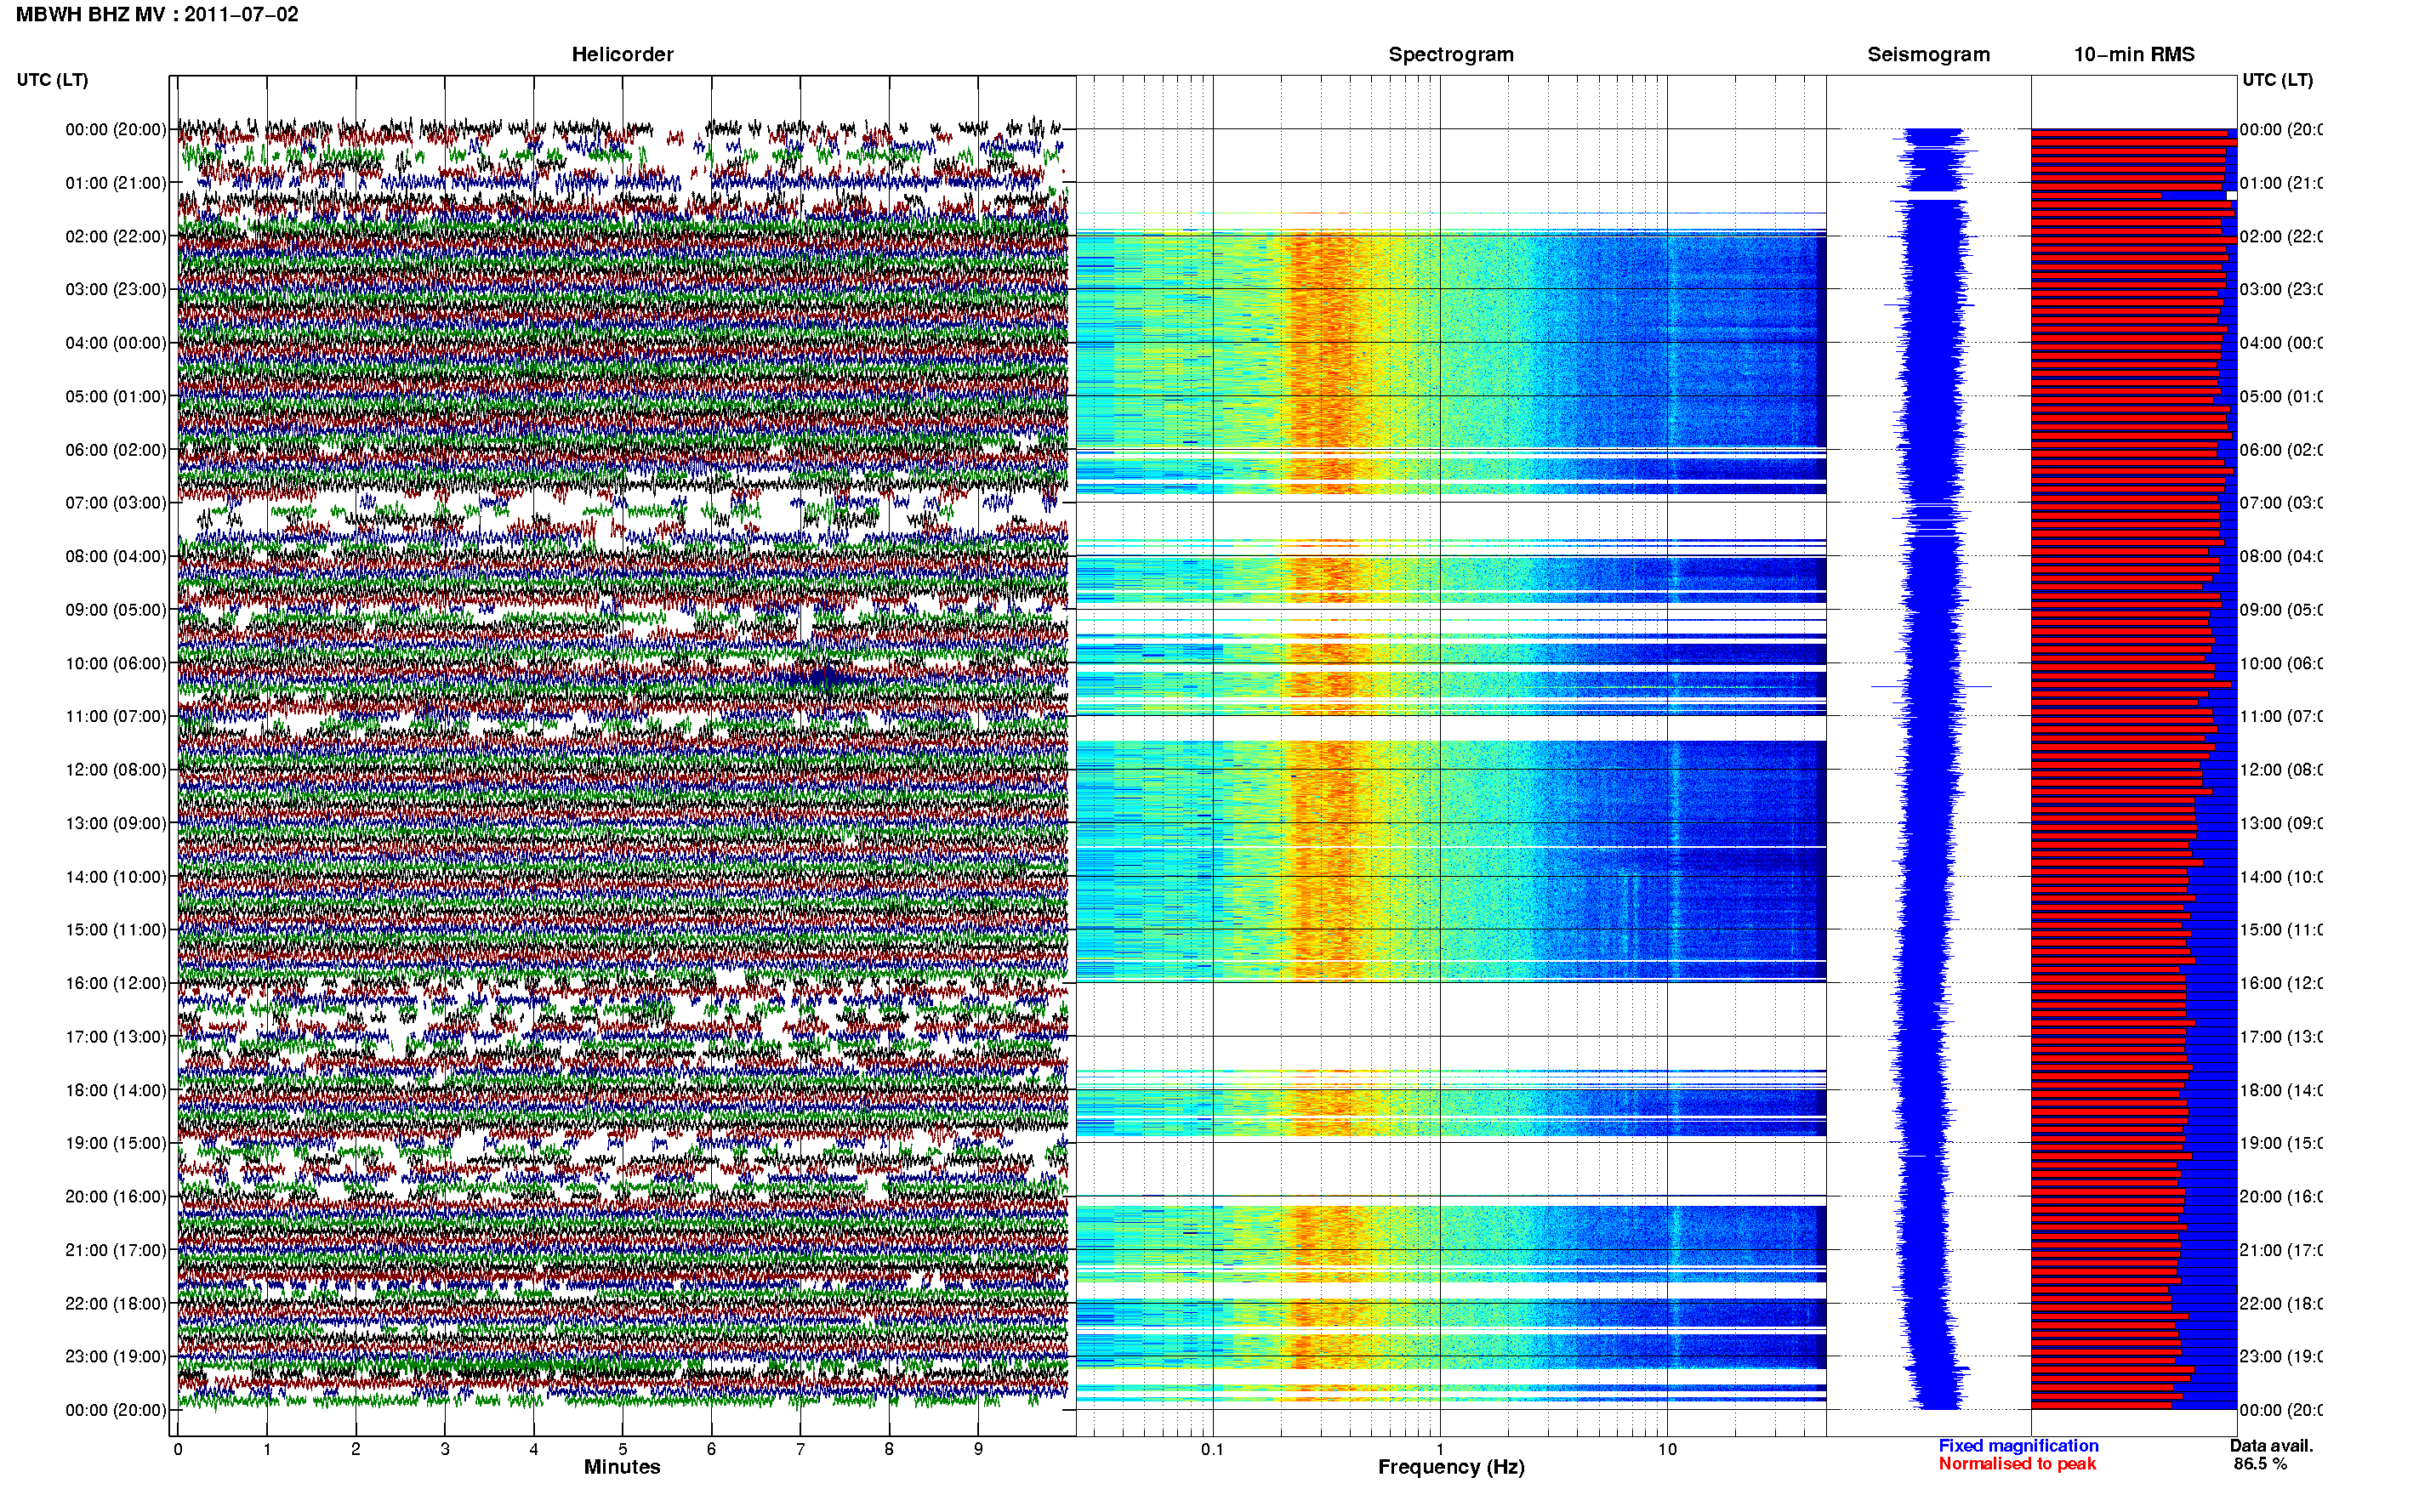Viewport: 2419px width, 1512px height.
Task: Click the 5 tick on the Minutes axis
Action: [x=622, y=1449]
